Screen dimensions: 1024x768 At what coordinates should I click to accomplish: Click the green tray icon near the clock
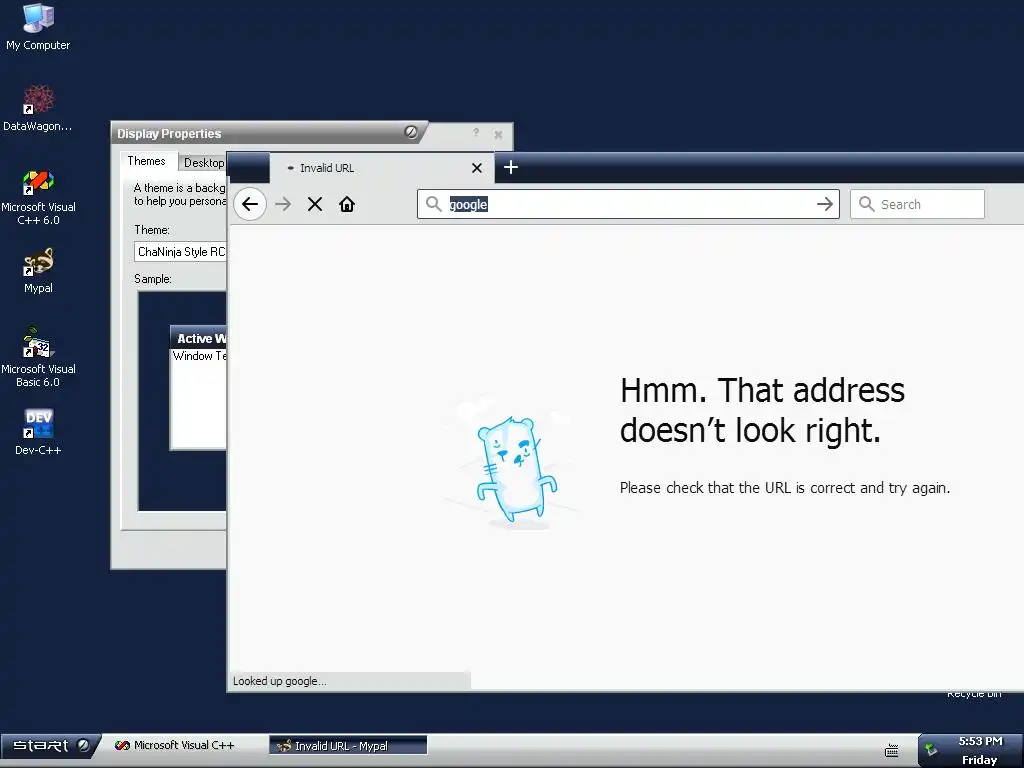931,749
